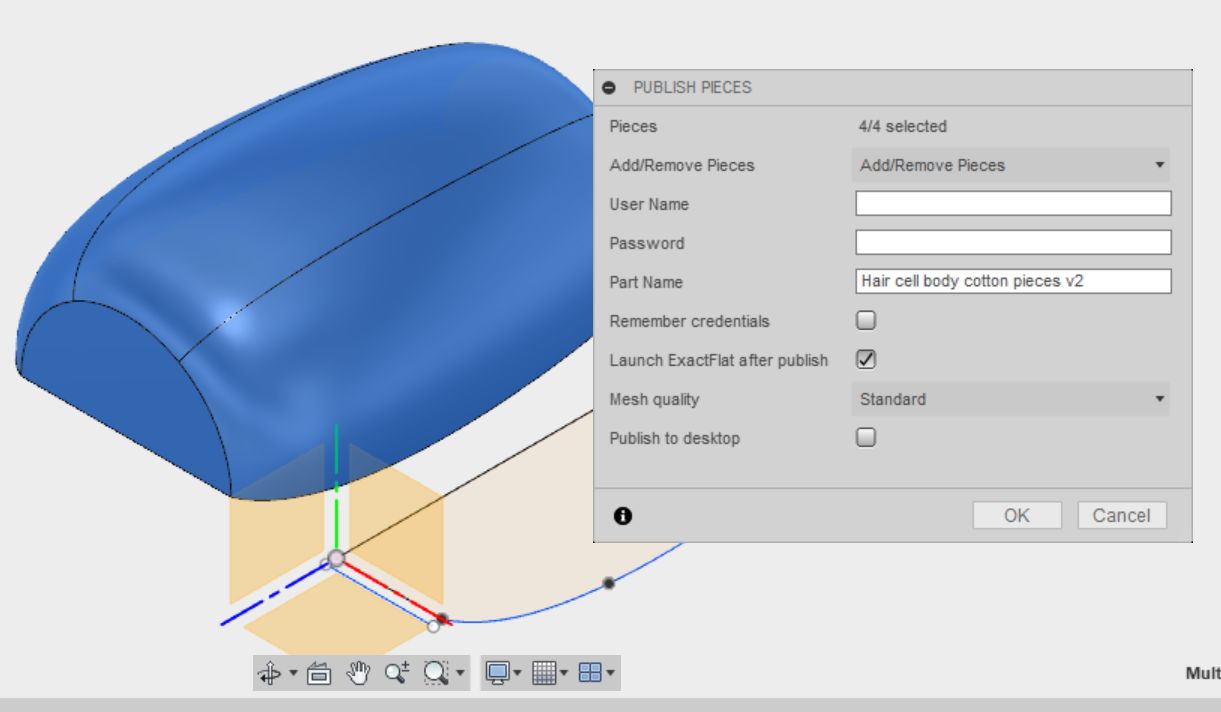The height and width of the screenshot is (712, 1221).
Task: Enable the Publish to desktop checkbox
Action: pos(867,437)
